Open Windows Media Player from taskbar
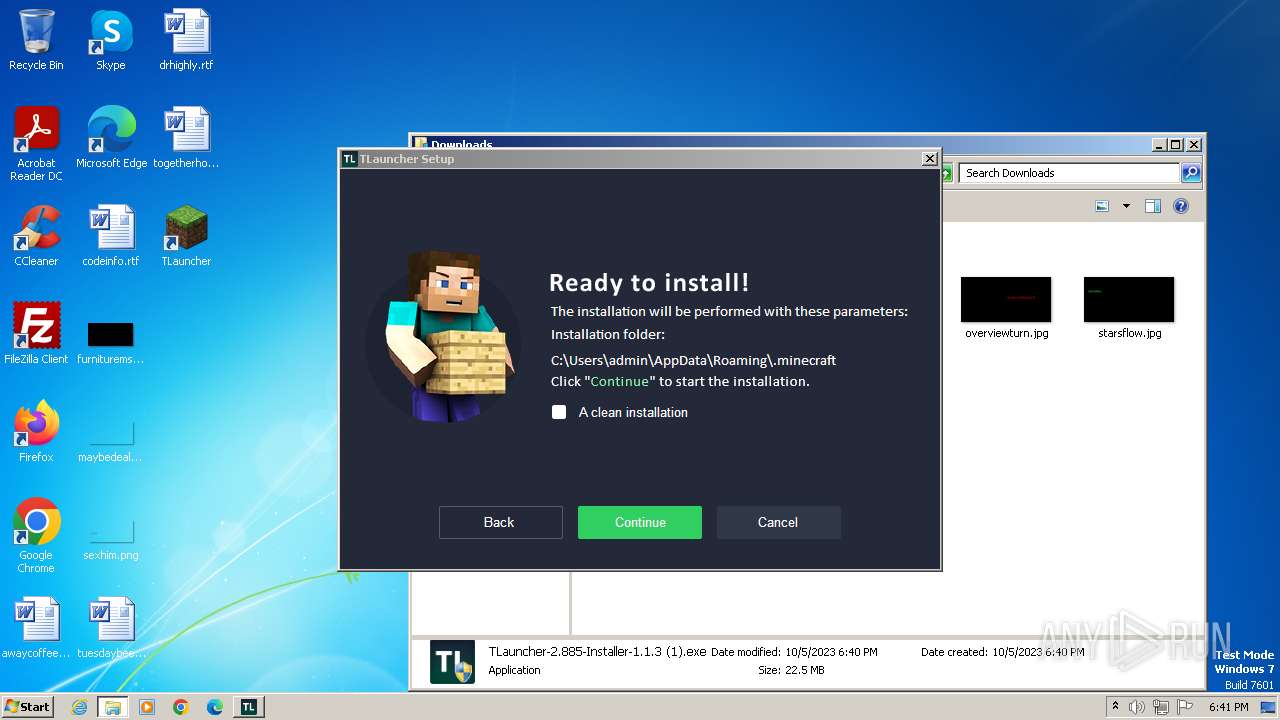 tap(147, 707)
